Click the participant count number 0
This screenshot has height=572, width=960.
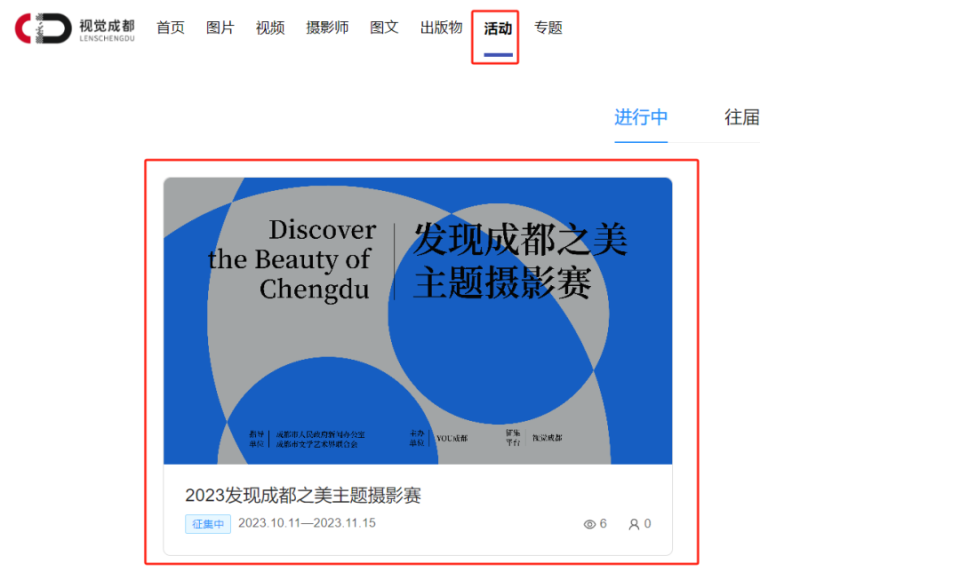pos(647,524)
